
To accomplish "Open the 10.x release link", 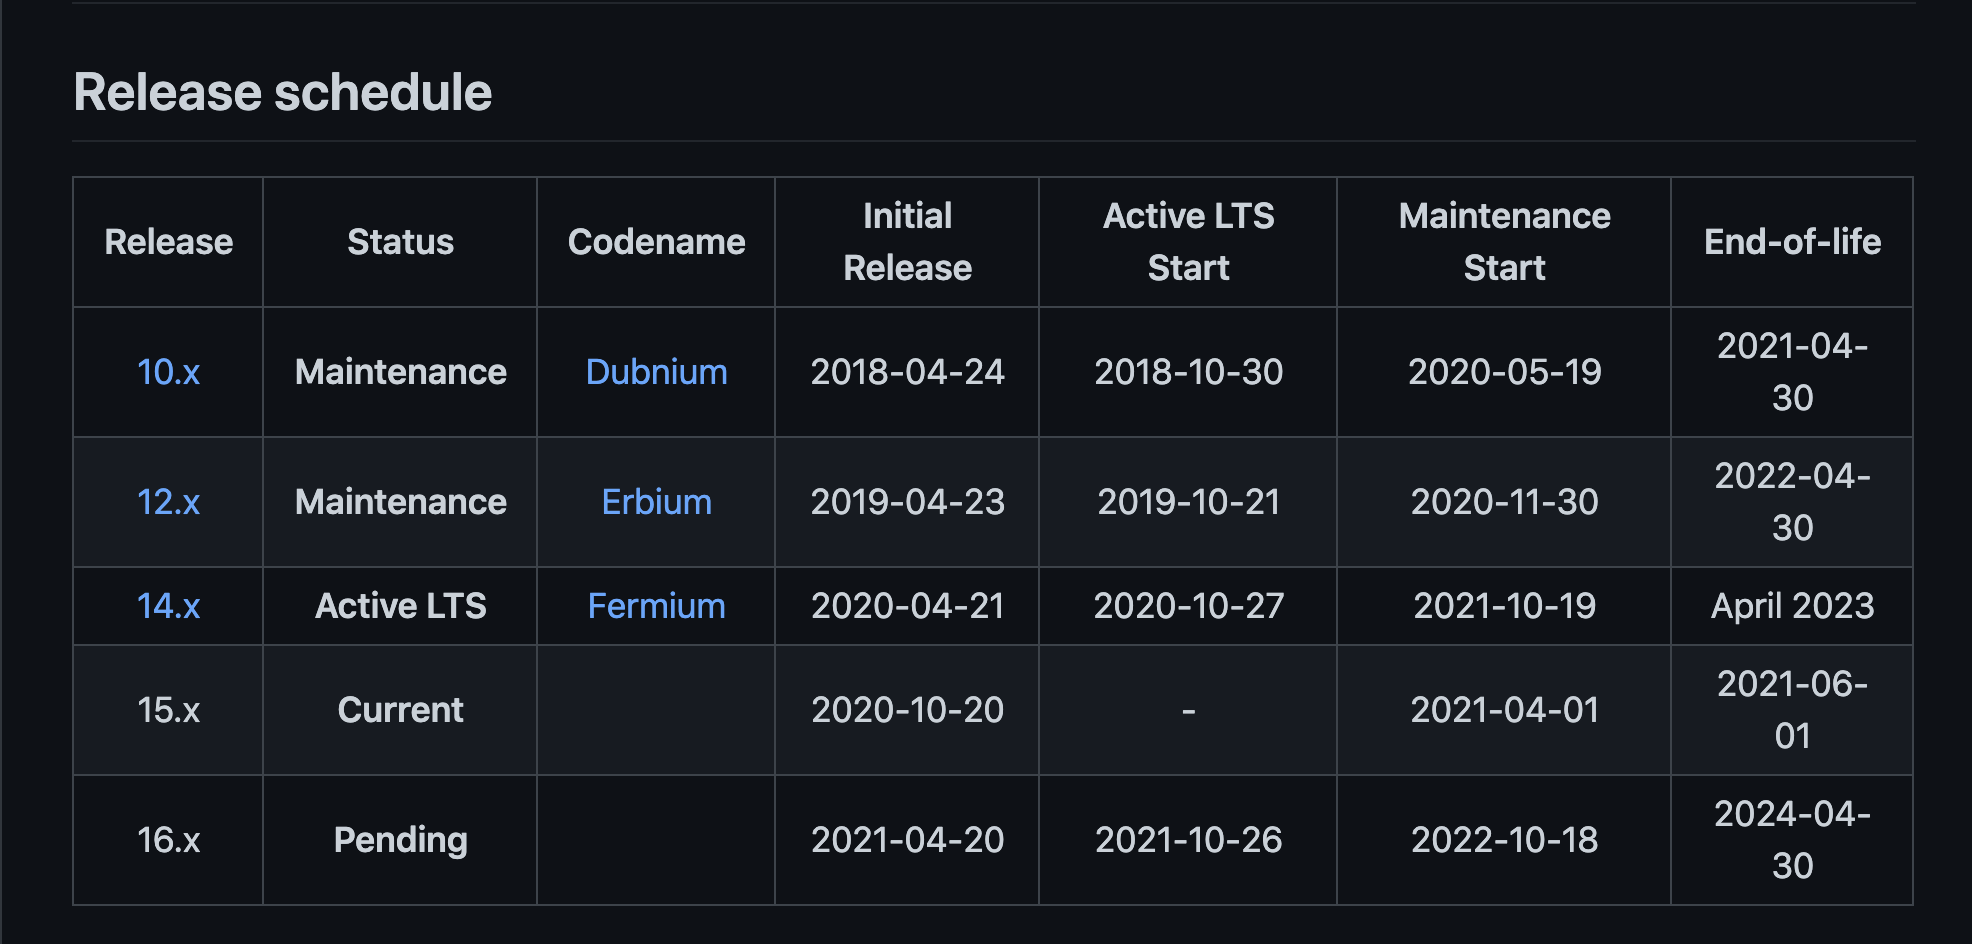I will point(168,372).
